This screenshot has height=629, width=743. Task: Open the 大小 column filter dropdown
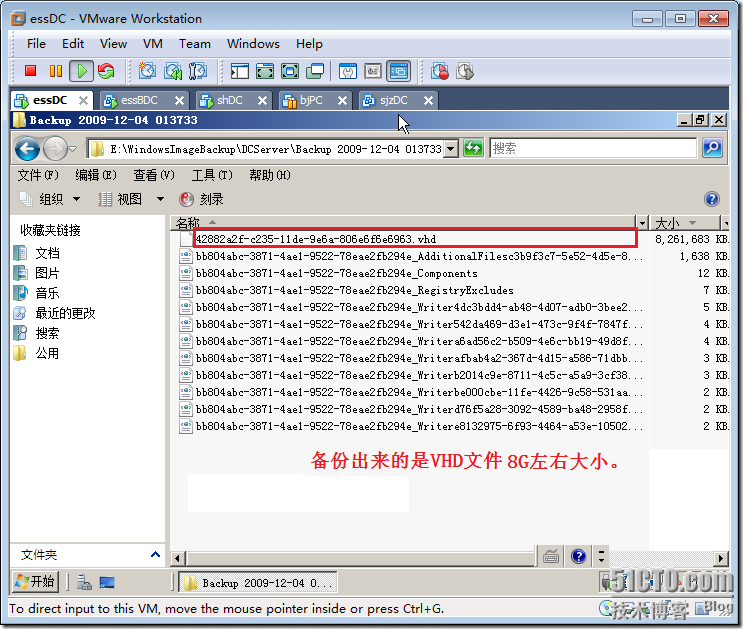[726, 223]
